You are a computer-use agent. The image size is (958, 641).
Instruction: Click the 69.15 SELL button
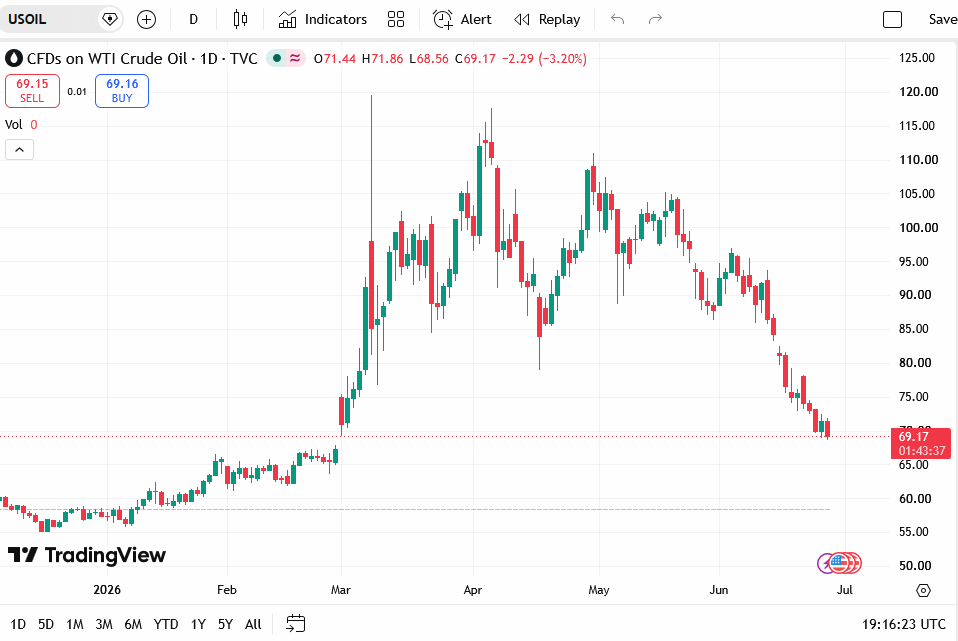pos(32,90)
